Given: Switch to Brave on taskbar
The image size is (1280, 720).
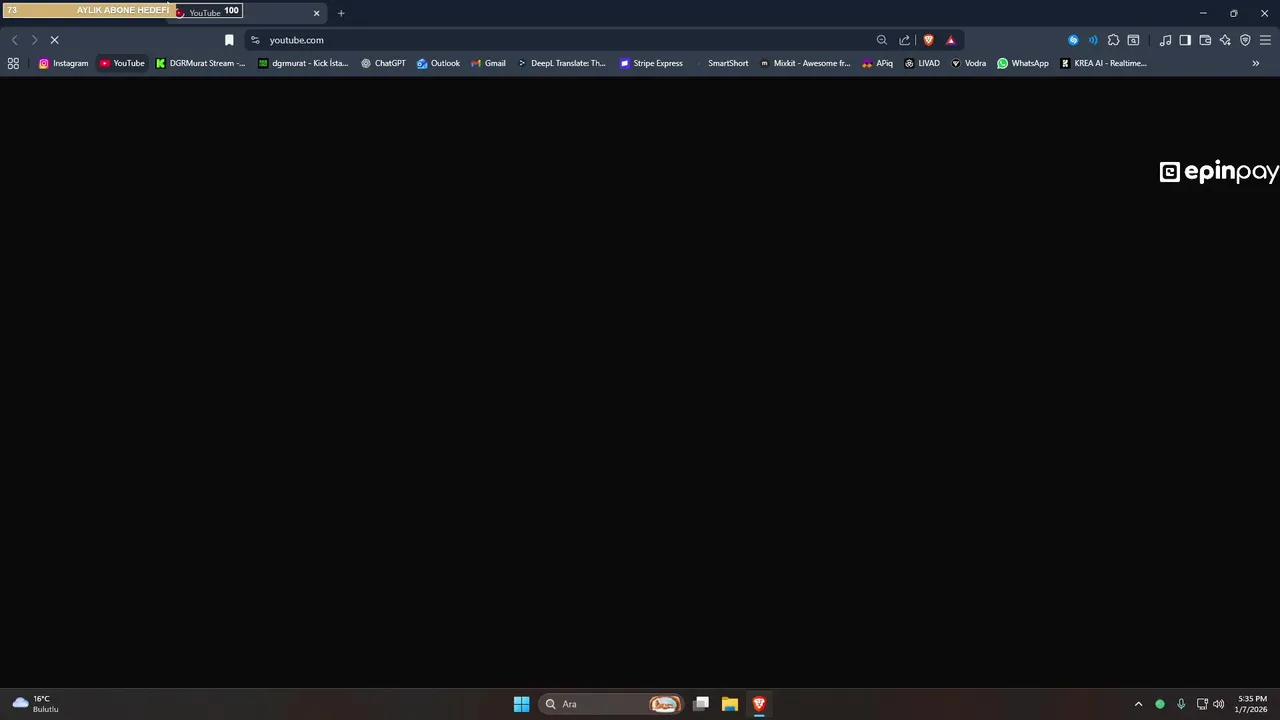Looking at the screenshot, I should [759, 704].
